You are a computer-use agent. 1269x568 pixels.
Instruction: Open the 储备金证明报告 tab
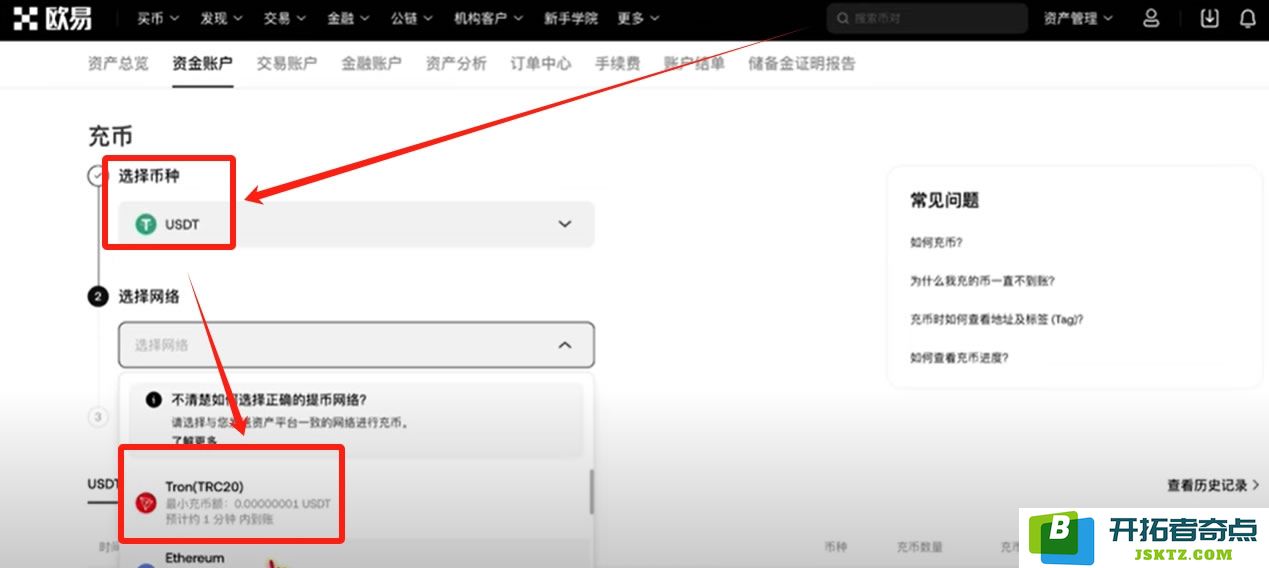(802, 63)
